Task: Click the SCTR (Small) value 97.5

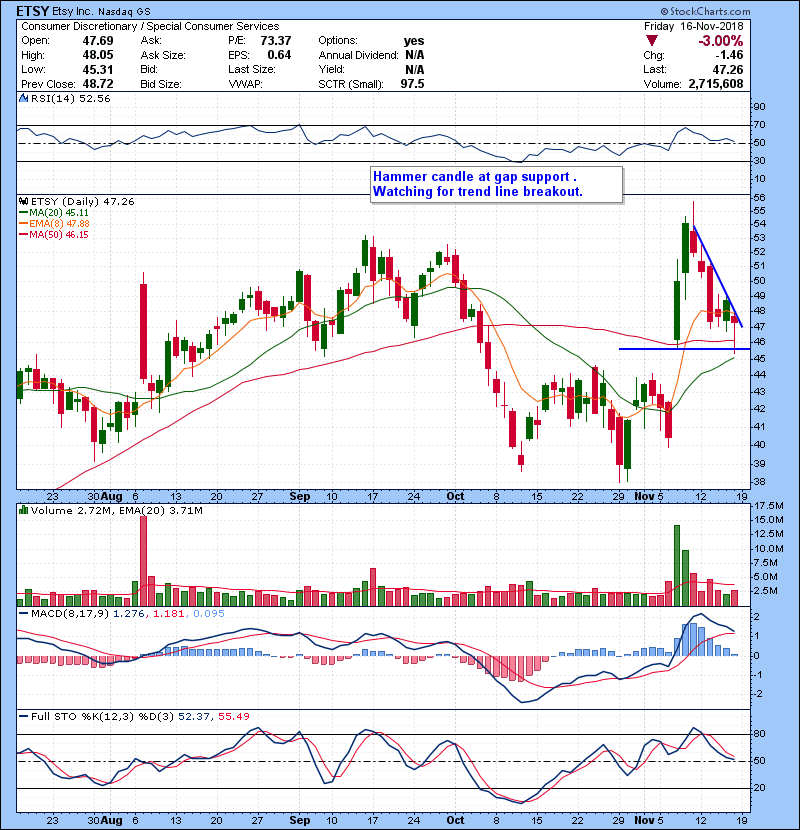Action: (412, 84)
